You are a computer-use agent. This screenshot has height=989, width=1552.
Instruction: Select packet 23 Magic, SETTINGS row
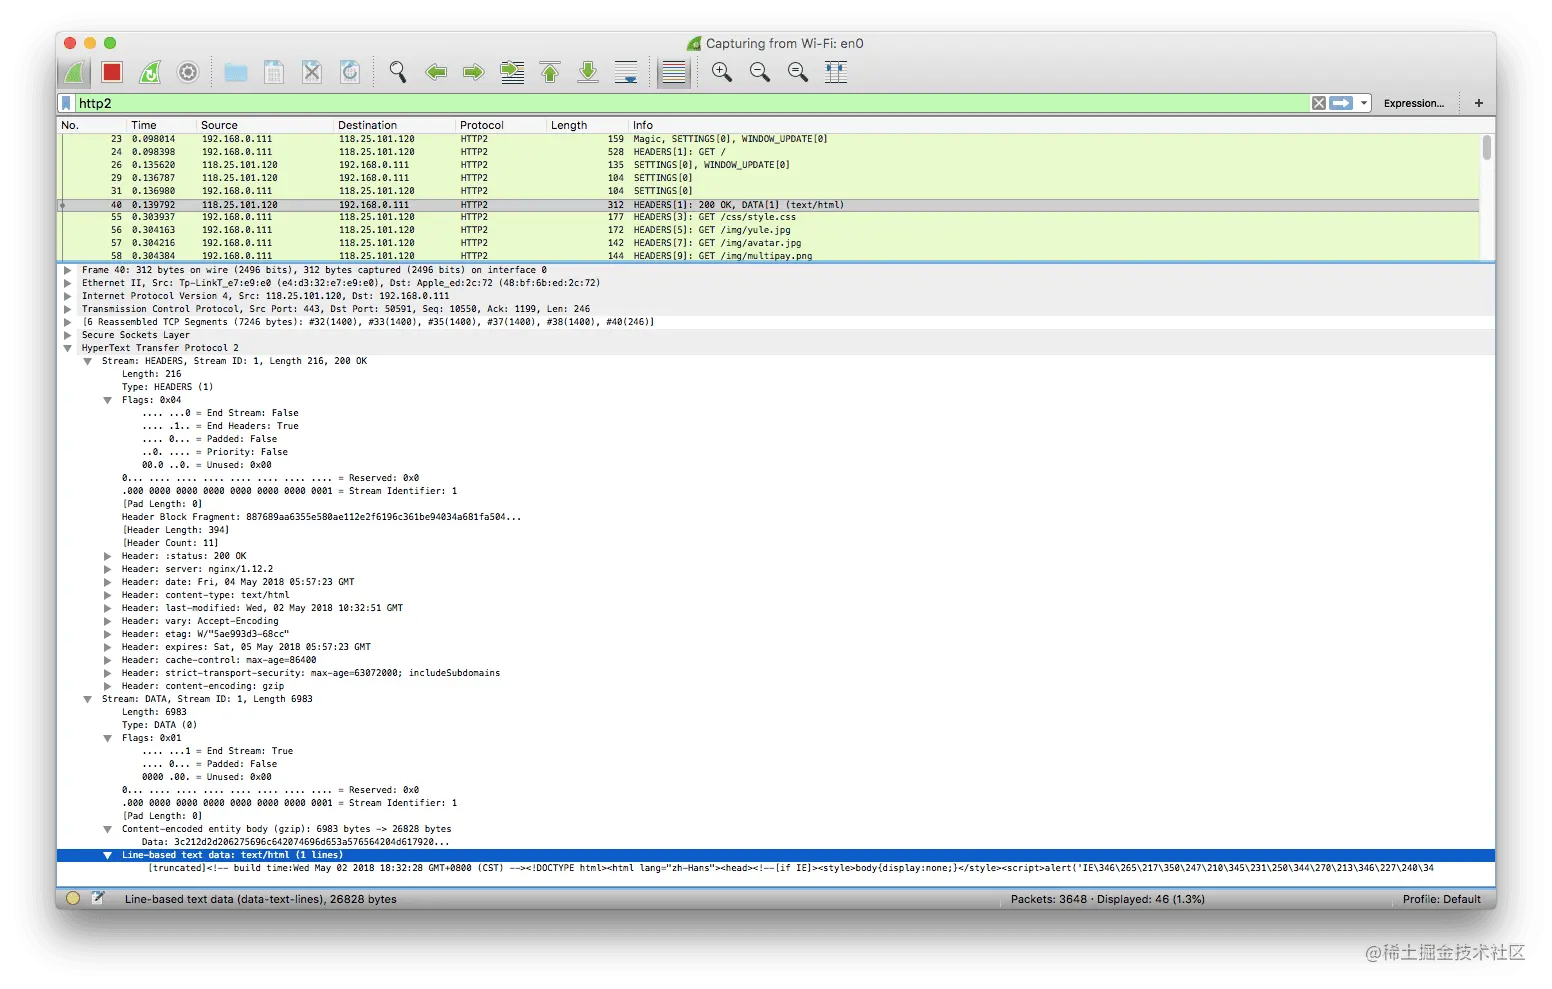(x=769, y=139)
